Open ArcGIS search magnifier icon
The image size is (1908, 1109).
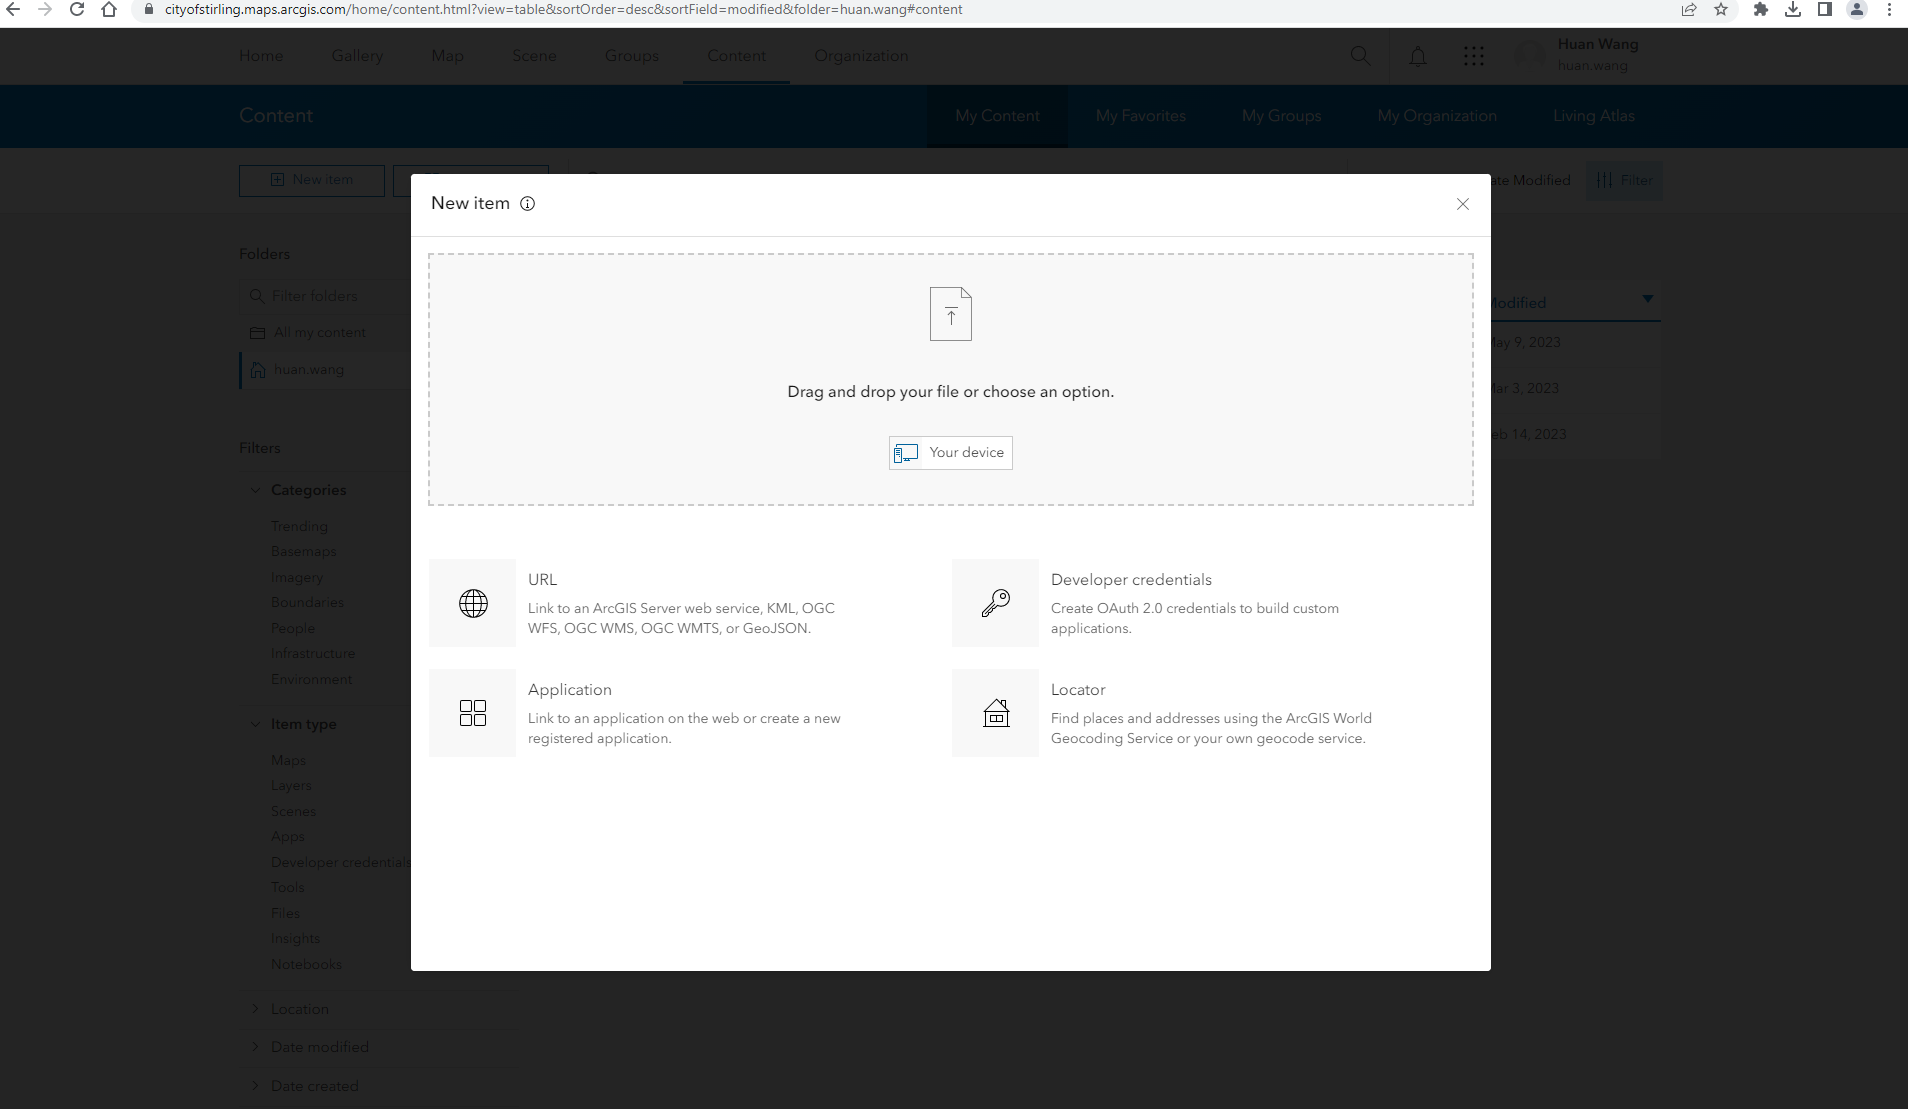(1360, 56)
